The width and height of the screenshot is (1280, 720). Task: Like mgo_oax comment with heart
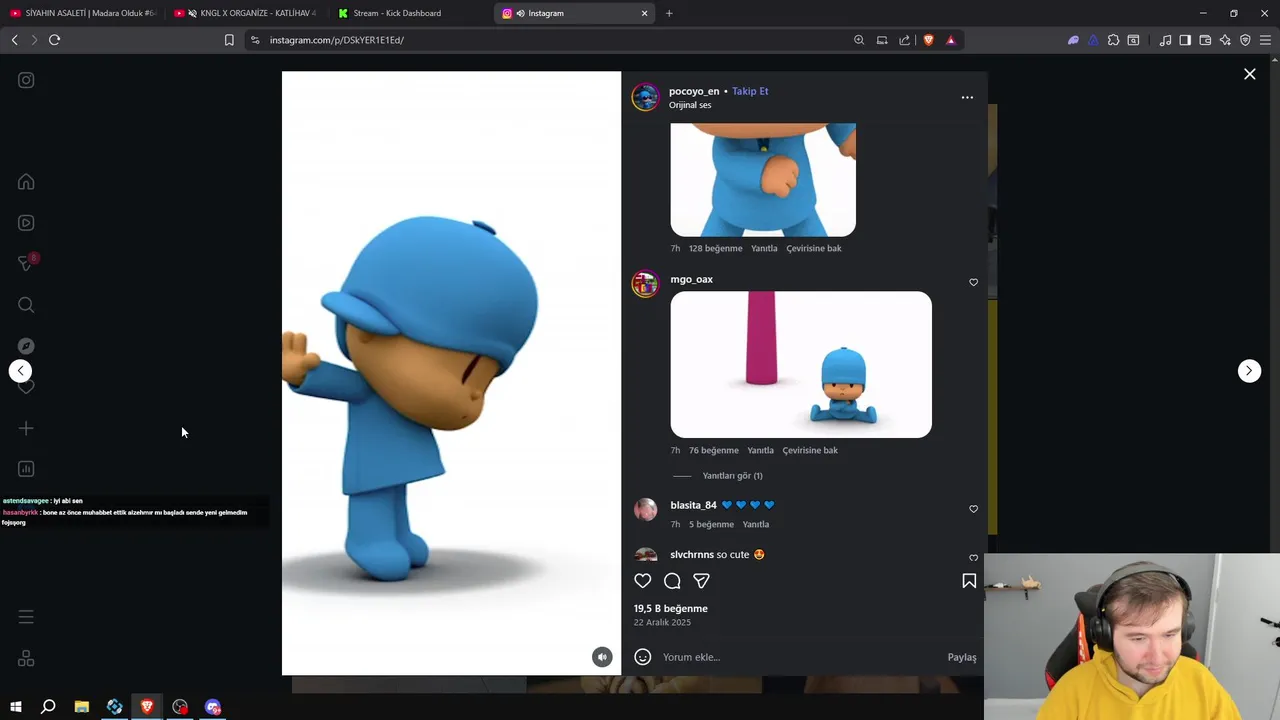(973, 282)
